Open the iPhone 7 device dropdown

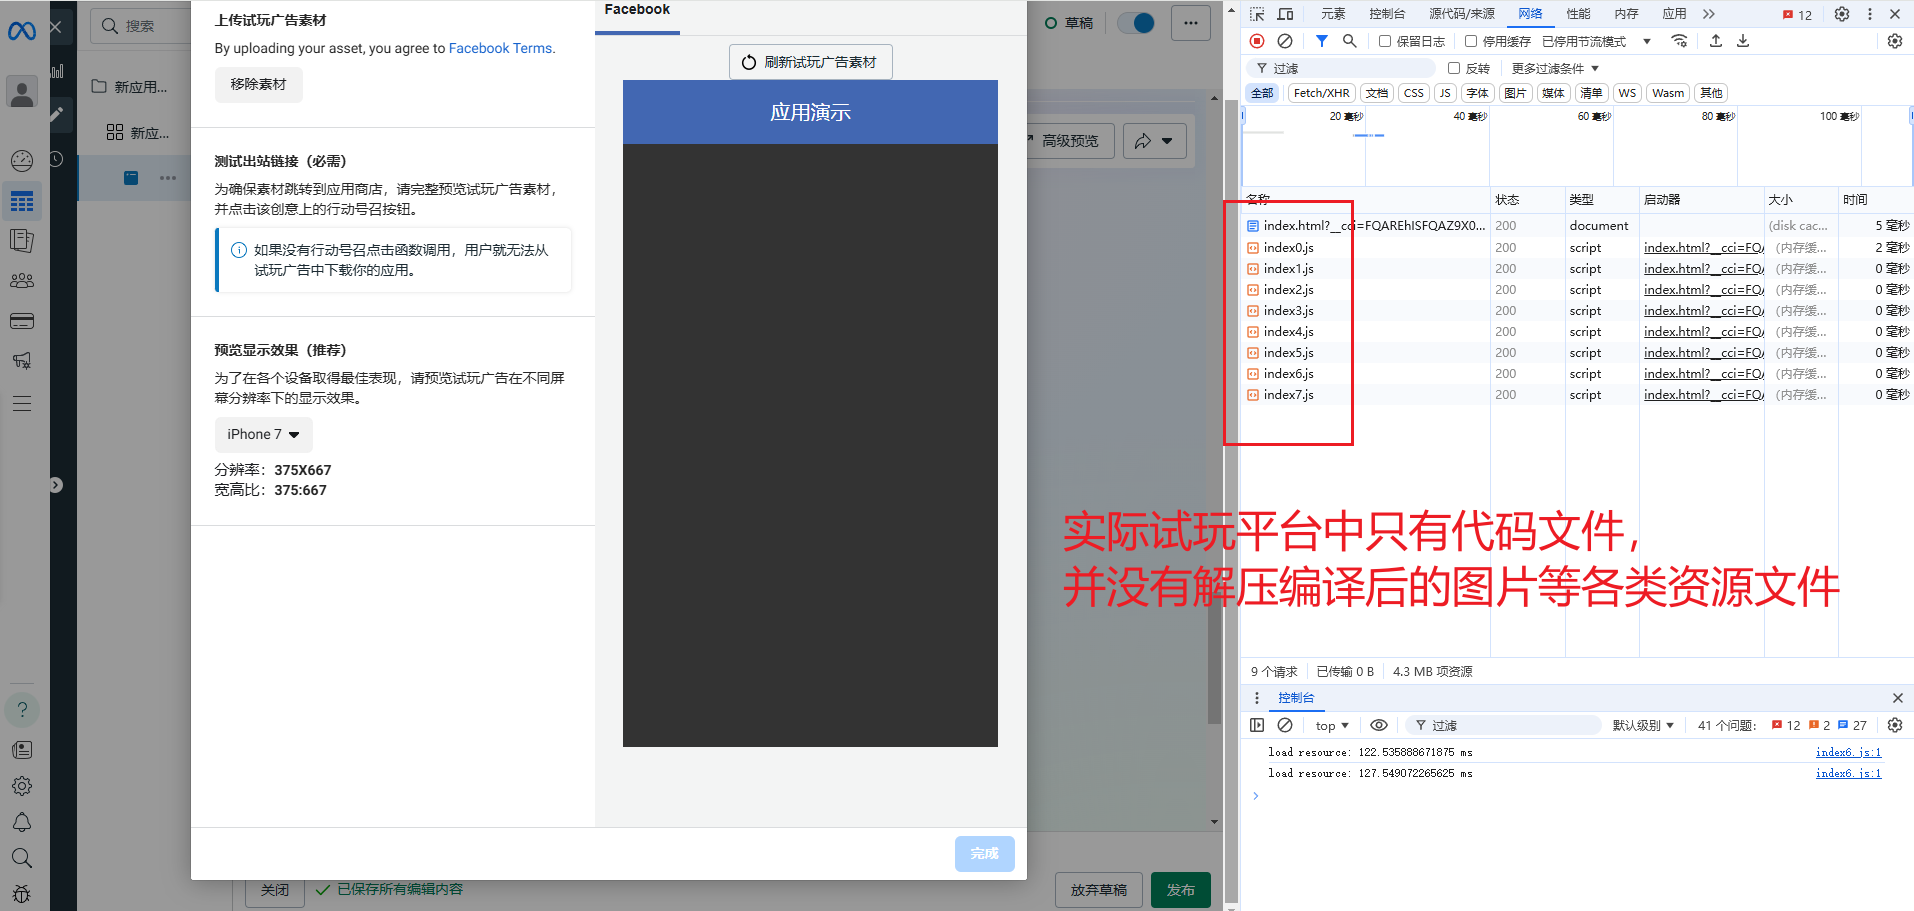[x=264, y=434]
